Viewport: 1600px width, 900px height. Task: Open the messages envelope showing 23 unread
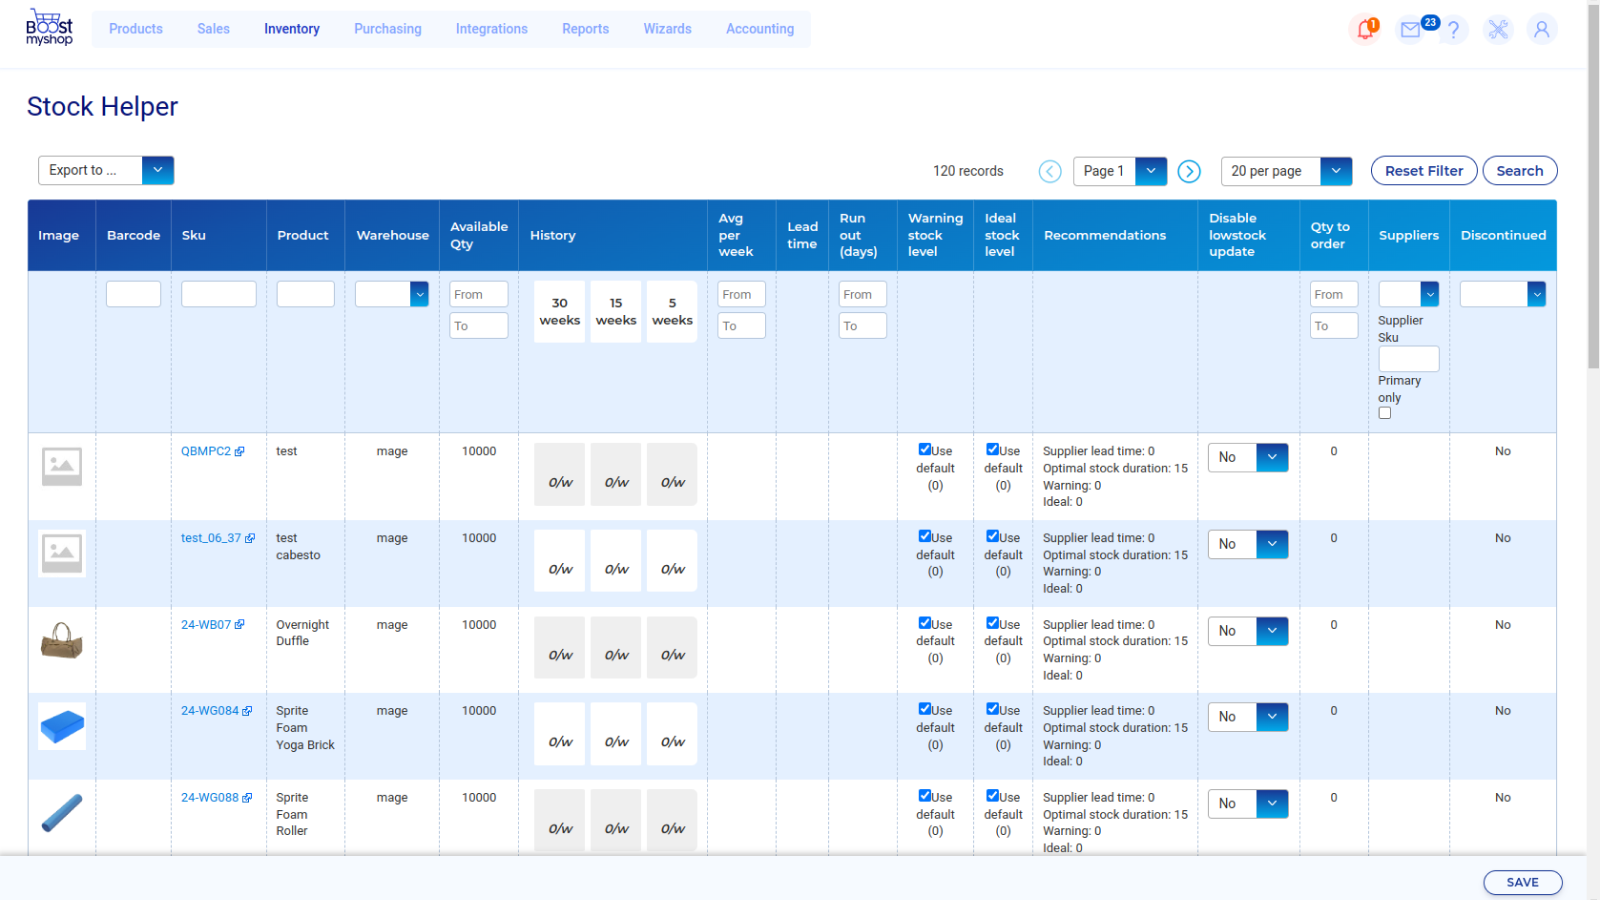click(1410, 29)
